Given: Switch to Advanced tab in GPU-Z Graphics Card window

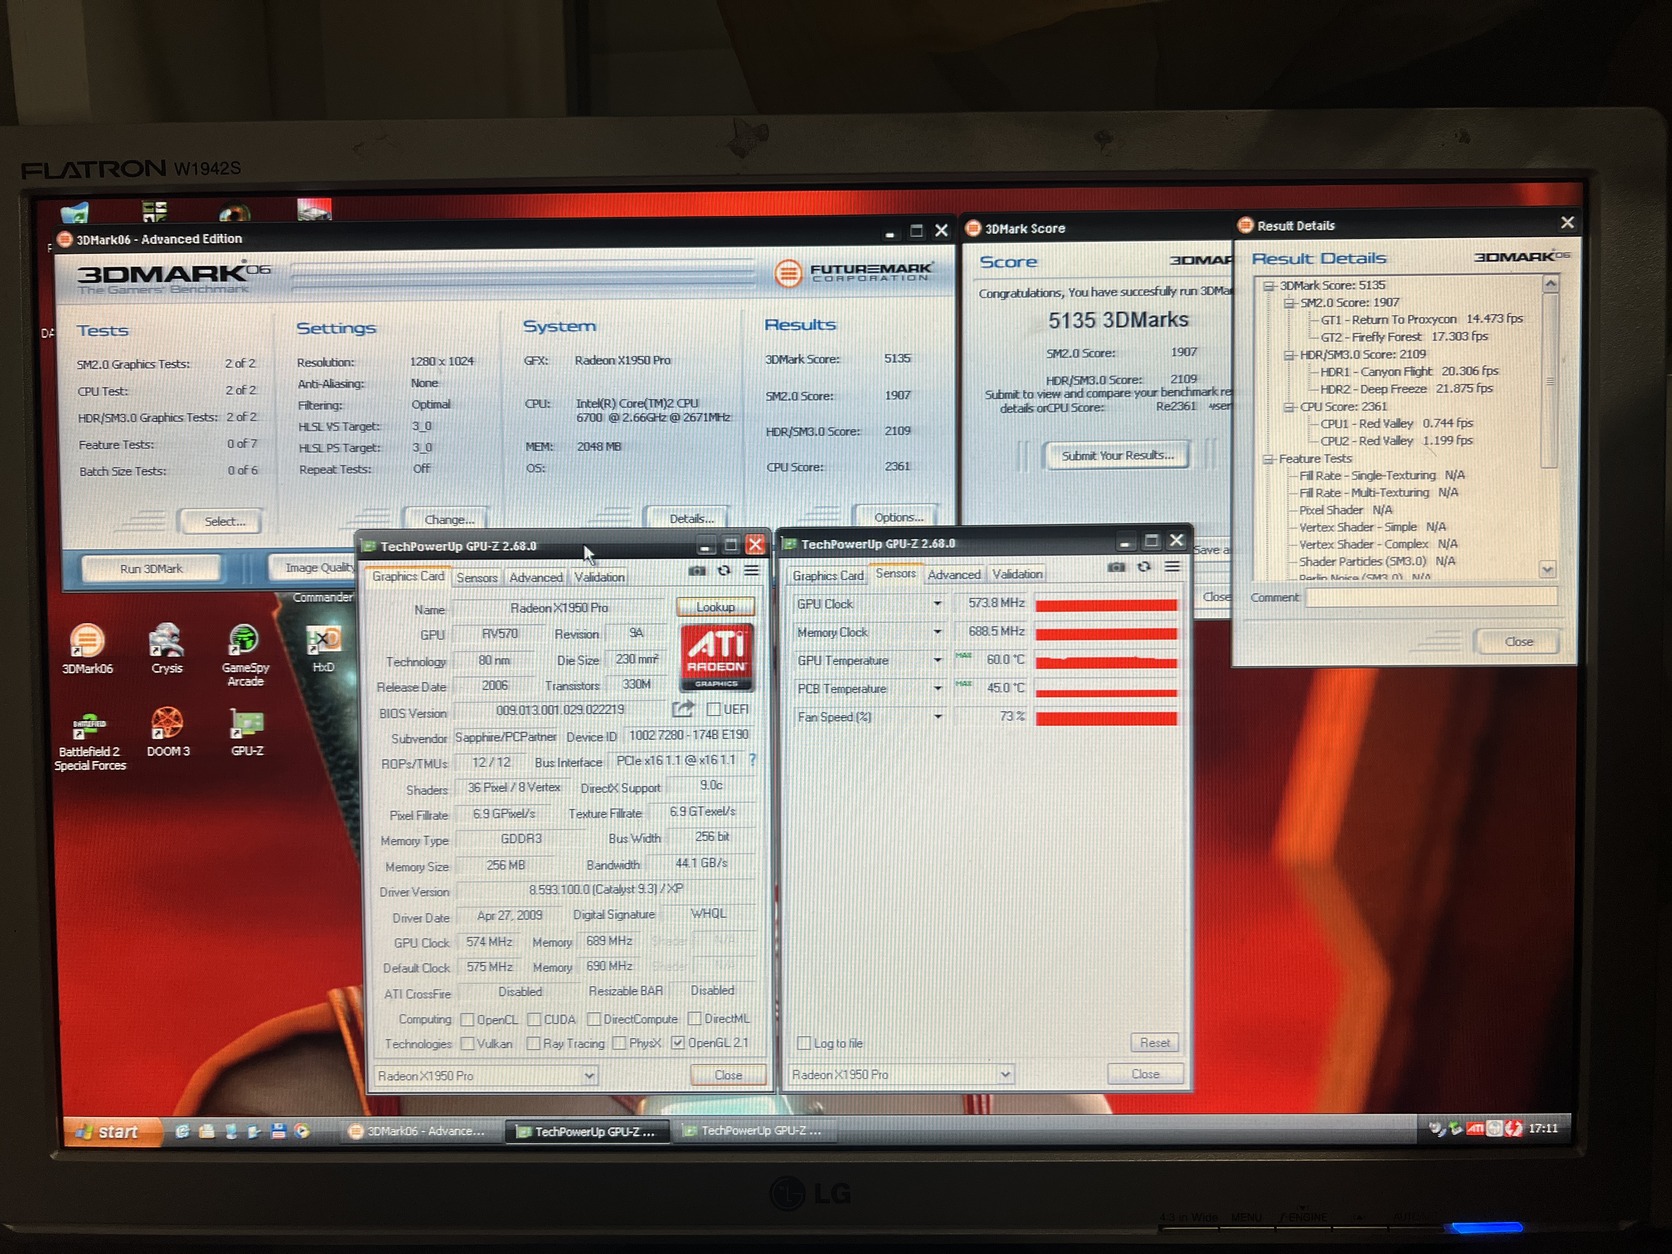Looking at the screenshot, I should point(536,578).
